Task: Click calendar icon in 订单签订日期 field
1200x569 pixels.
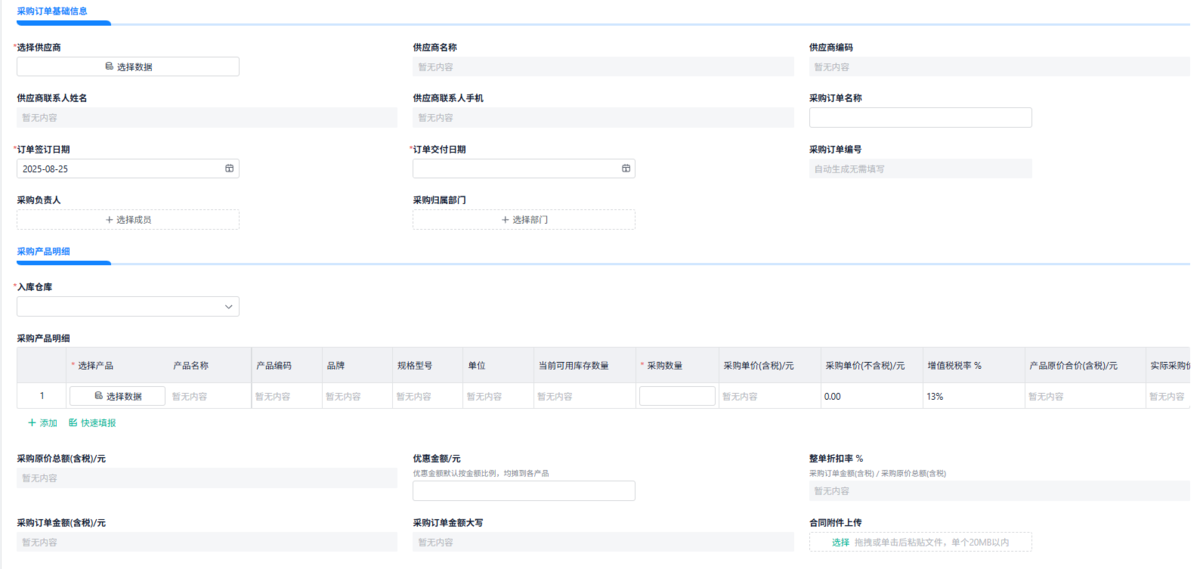Action: tap(229, 168)
